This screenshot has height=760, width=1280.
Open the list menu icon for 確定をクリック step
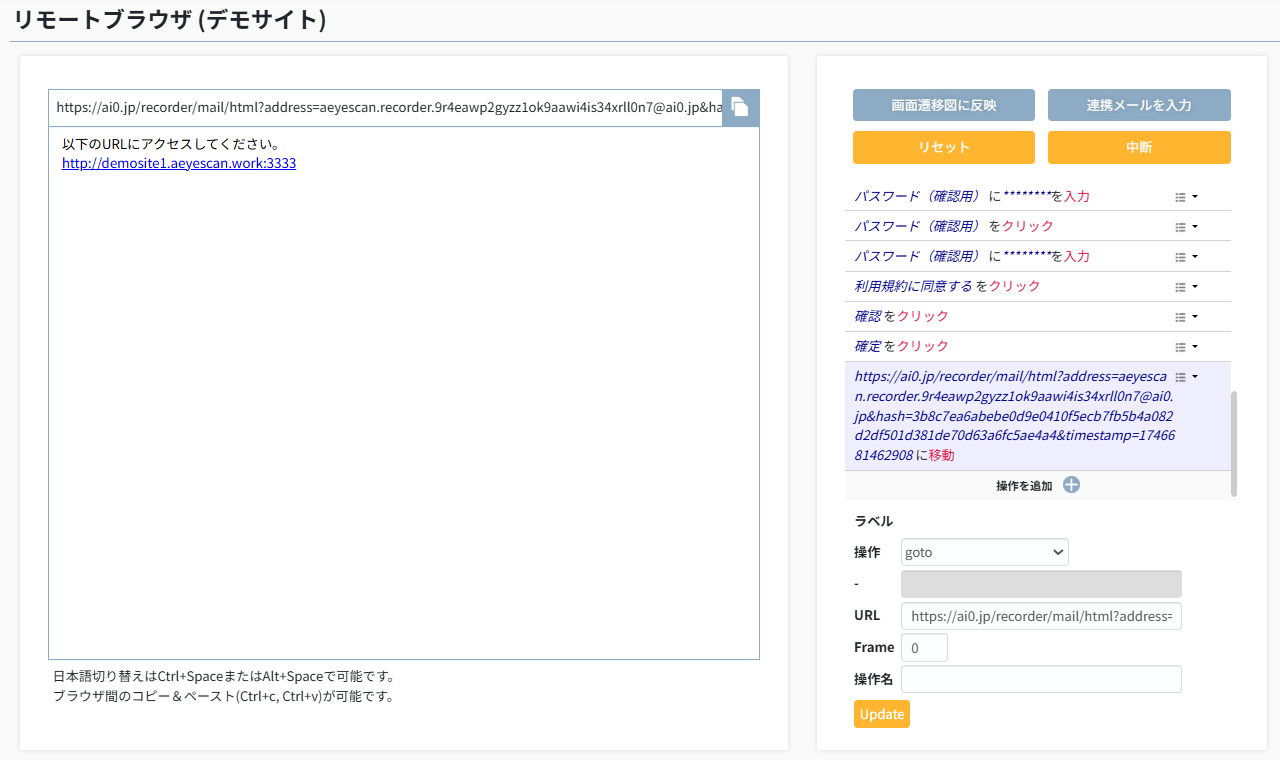pos(1186,347)
